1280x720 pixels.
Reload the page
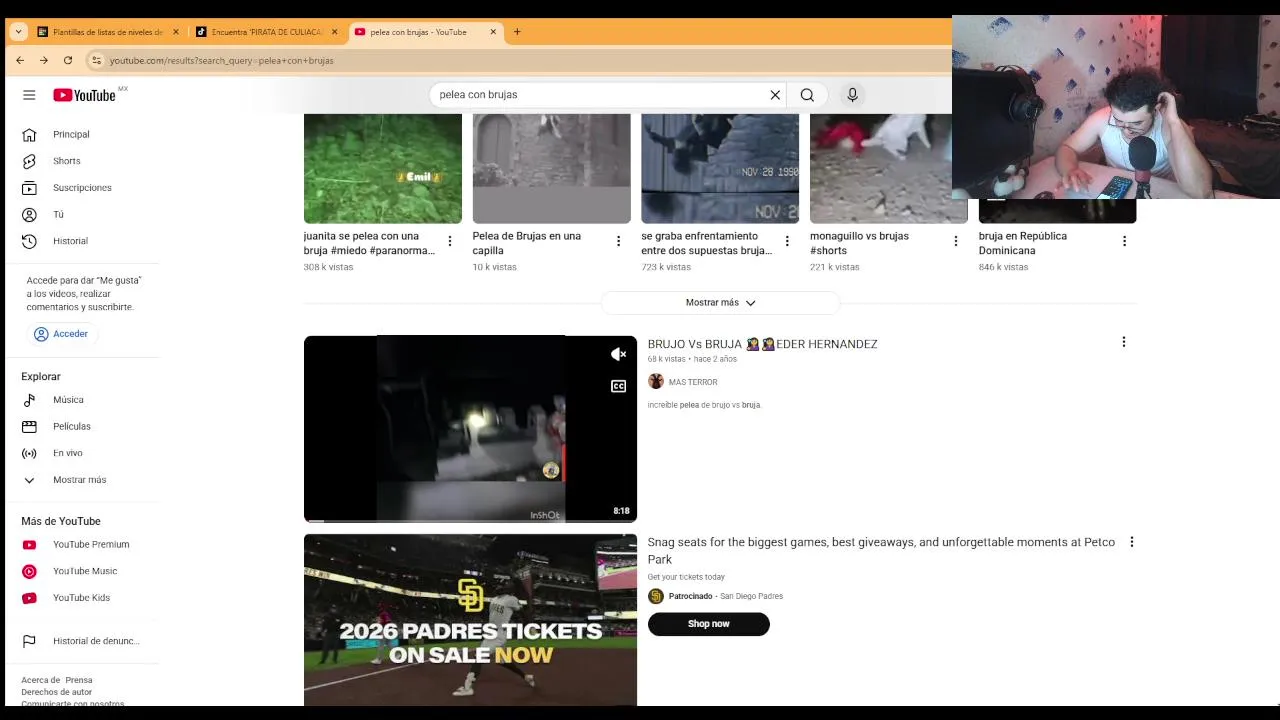[68, 60]
